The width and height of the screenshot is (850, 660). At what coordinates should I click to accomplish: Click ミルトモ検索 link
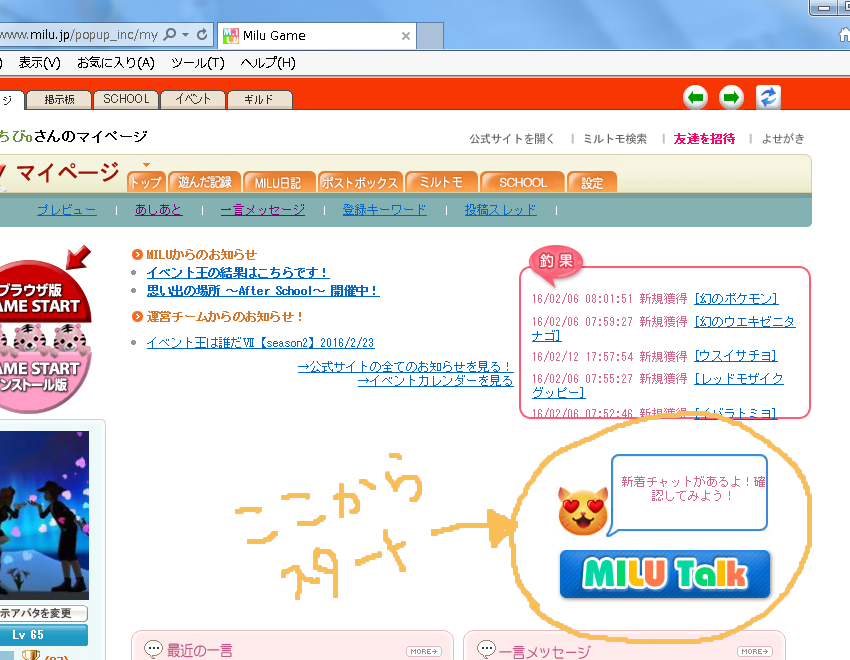pos(615,139)
